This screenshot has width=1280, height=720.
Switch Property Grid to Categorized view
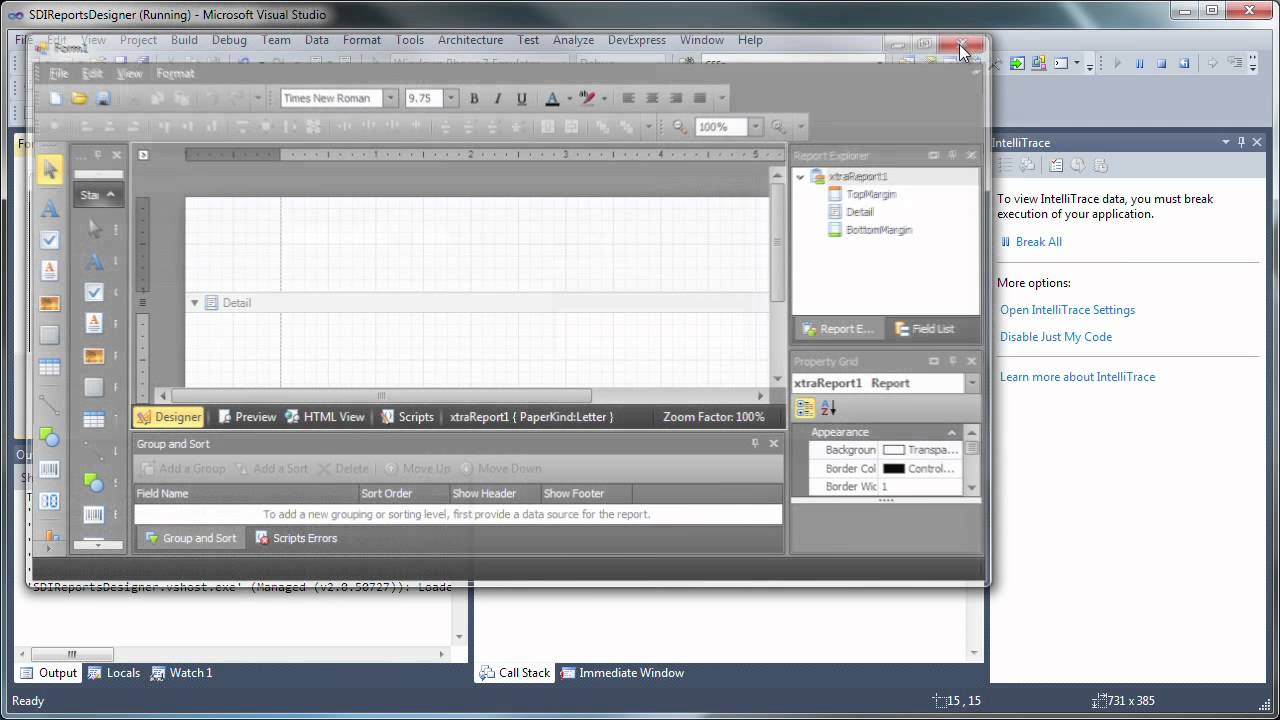tap(804, 408)
